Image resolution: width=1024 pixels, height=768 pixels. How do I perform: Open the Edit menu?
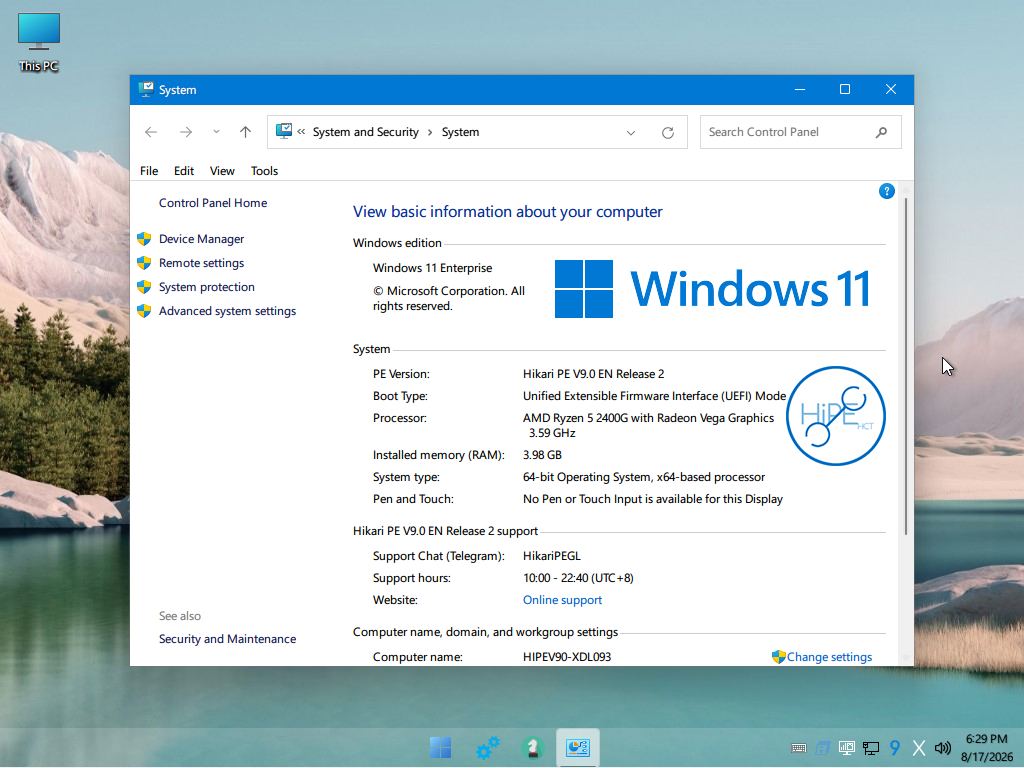184,170
